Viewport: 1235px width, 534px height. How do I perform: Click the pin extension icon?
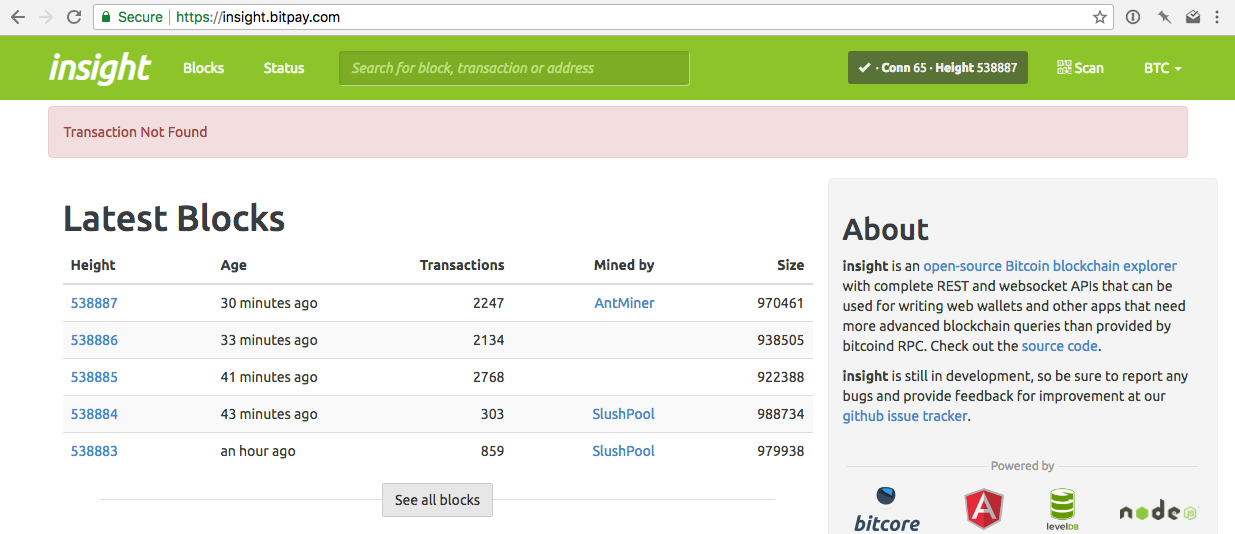(x=1163, y=17)
